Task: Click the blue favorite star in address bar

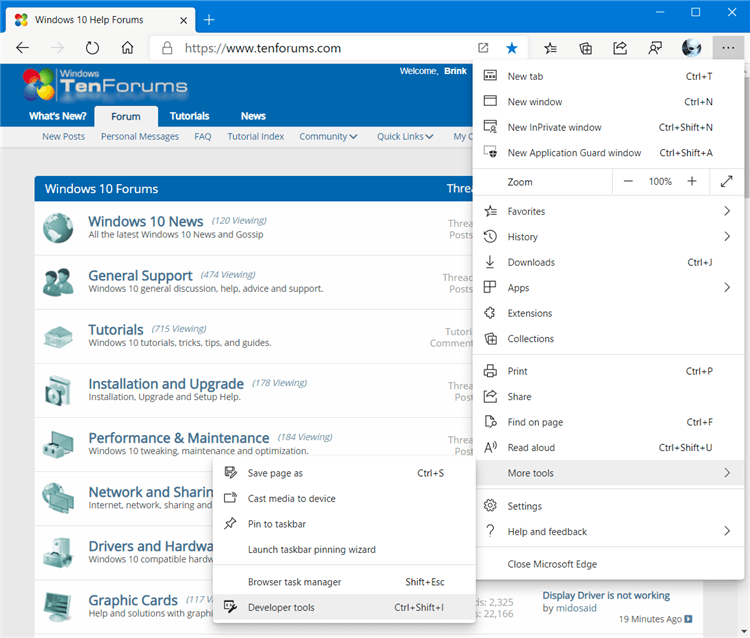Action: tap(512, 48)
